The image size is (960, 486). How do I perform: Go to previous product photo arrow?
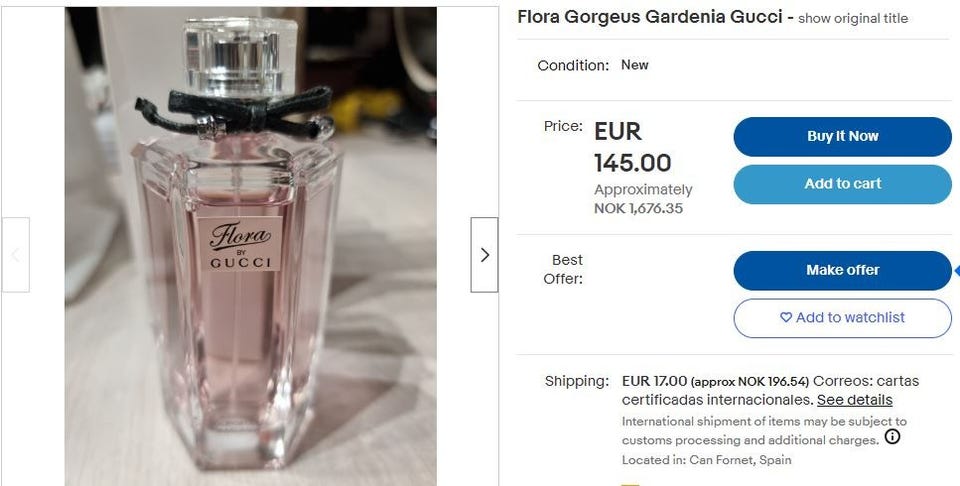point(15,255)
